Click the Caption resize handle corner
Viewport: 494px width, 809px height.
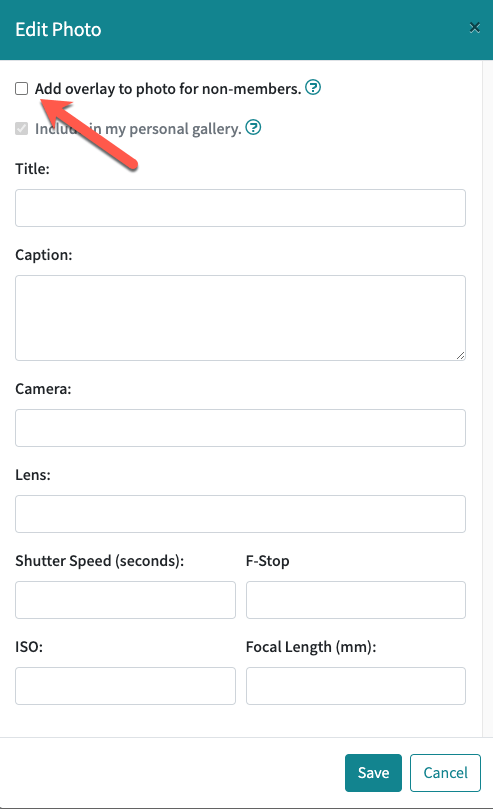[x=460, y=355]
